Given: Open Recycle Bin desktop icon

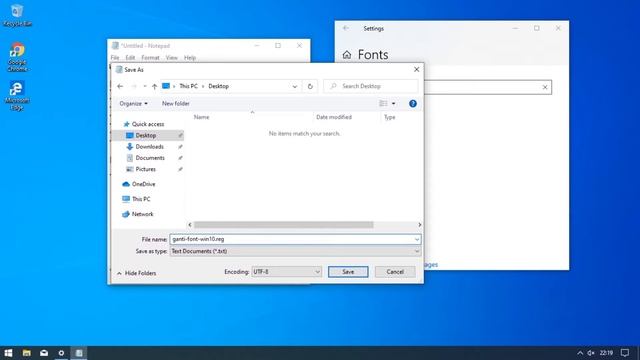Looking at the screenshot, I should [17, 15].
